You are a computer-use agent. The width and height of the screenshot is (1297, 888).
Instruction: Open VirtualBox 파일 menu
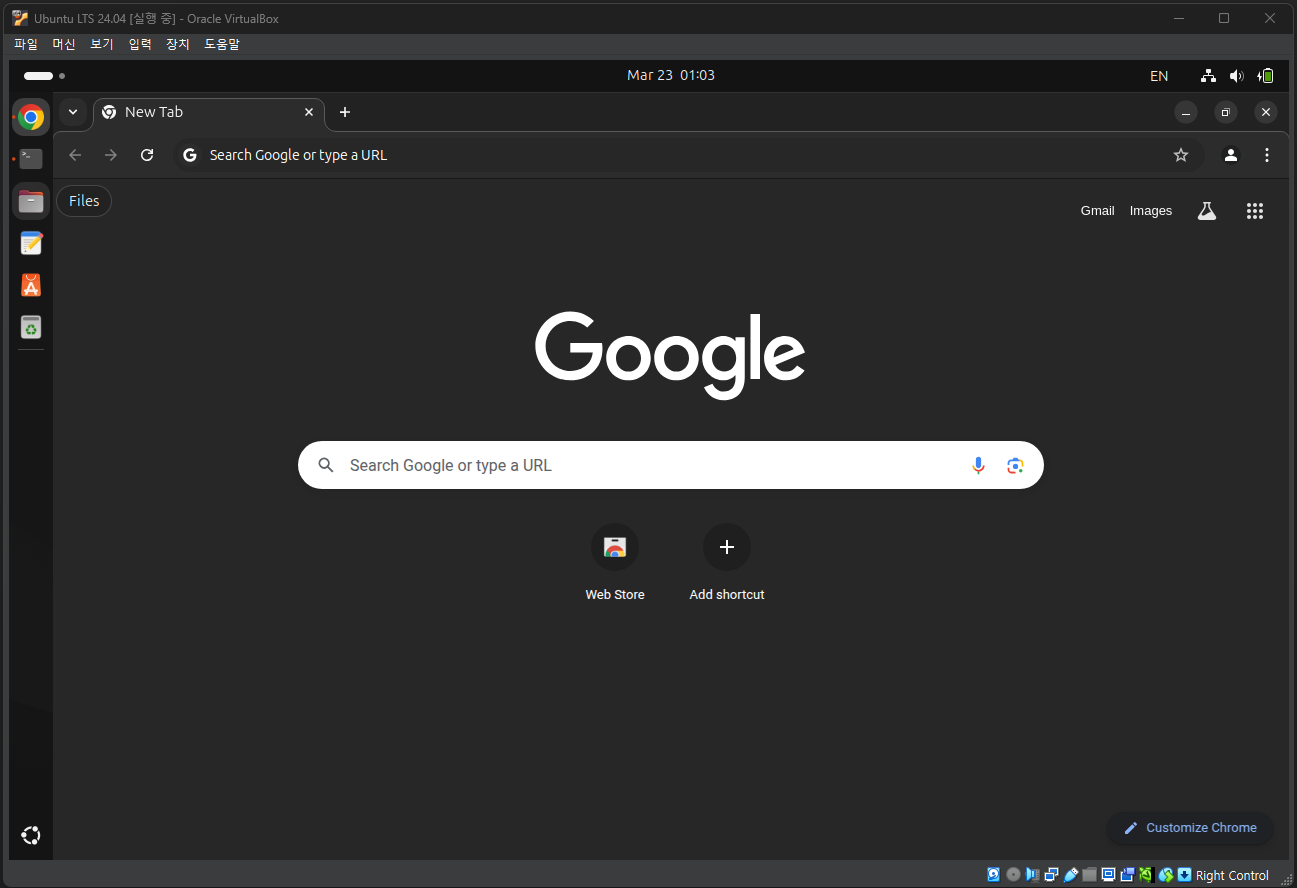point(25,44)
